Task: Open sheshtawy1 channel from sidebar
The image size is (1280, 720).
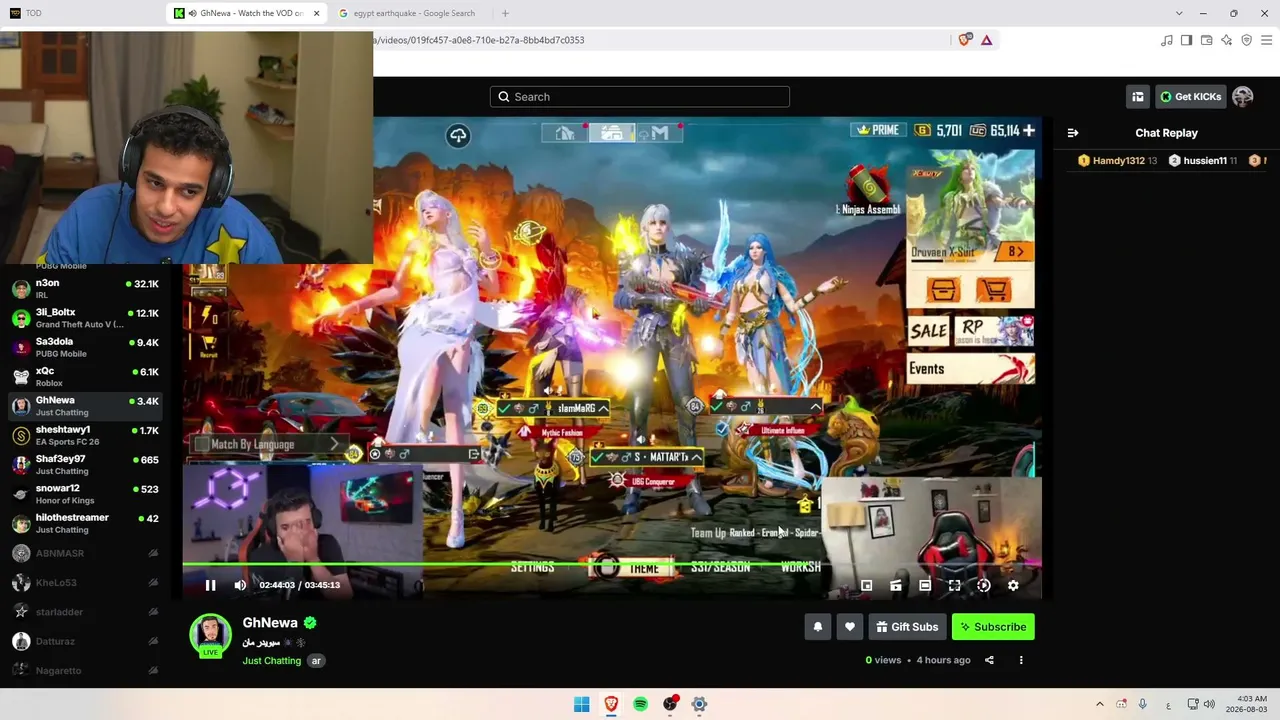Action: 85,435
